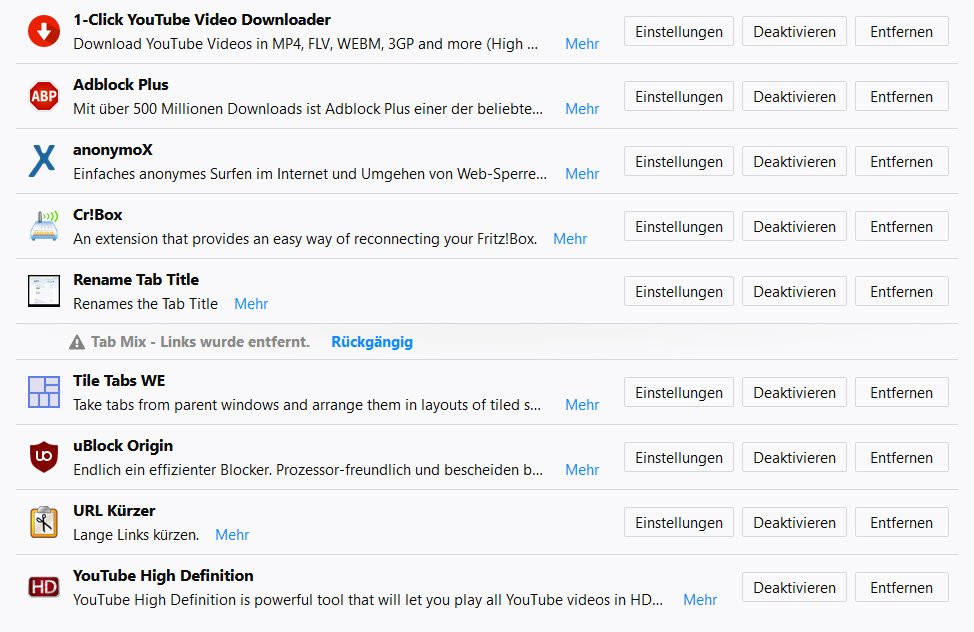Click the Adblock Plus ABP icon
The width and height of the screenshot is (974, 632).
tap(43, 97)
